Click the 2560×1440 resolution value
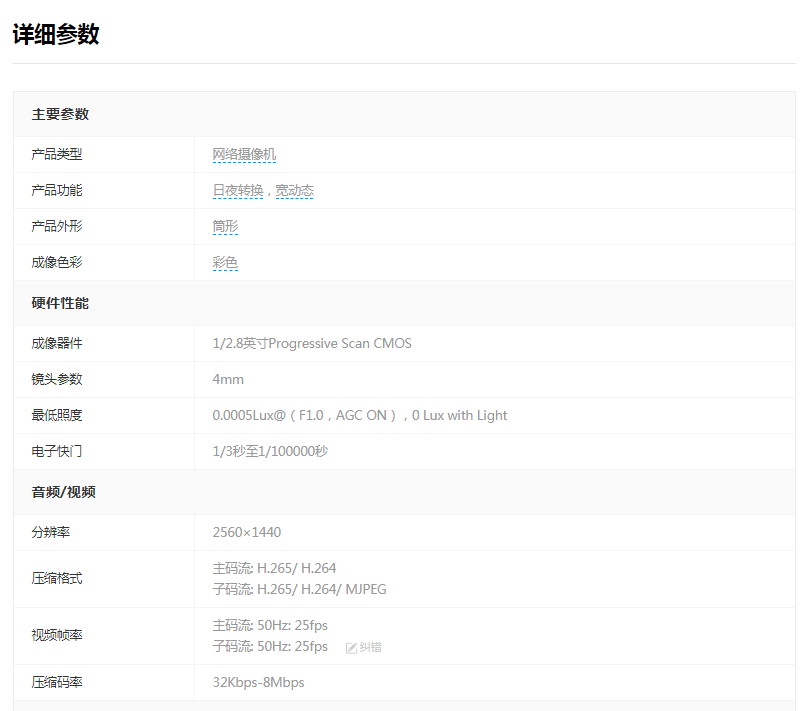Screen dimensions: 803x711 tap(246, 532)
